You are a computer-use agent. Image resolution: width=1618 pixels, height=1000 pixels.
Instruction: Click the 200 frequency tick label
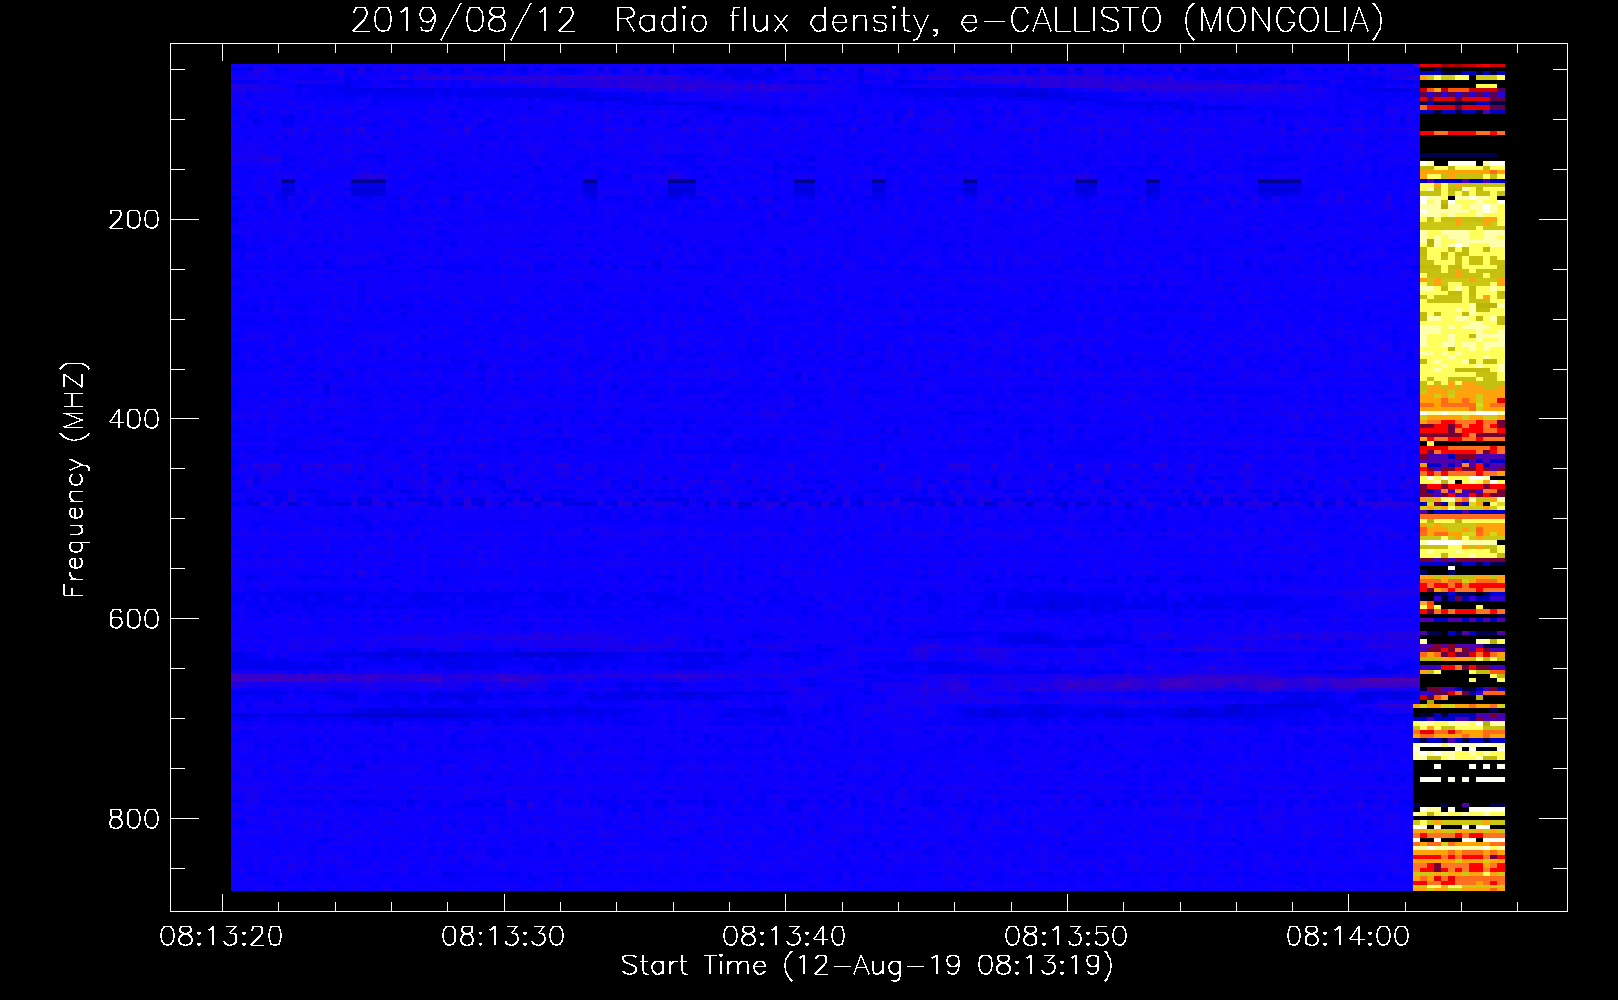(x=134, y=220)
